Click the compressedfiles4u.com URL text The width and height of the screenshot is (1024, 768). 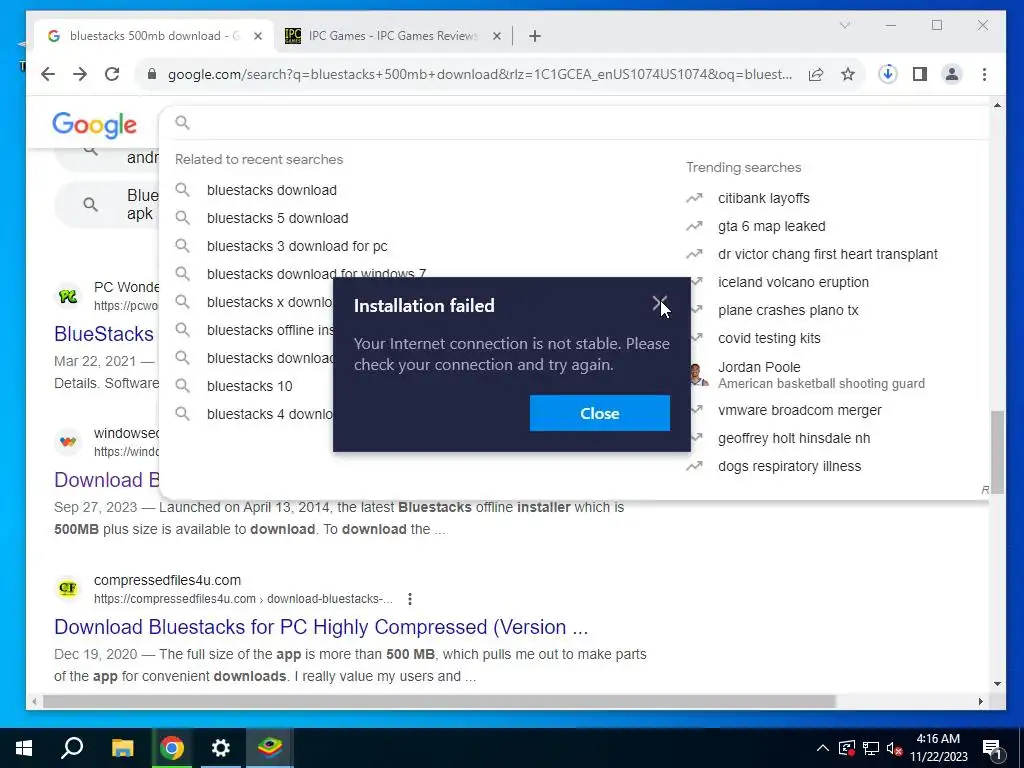click(x=243, y=599)
